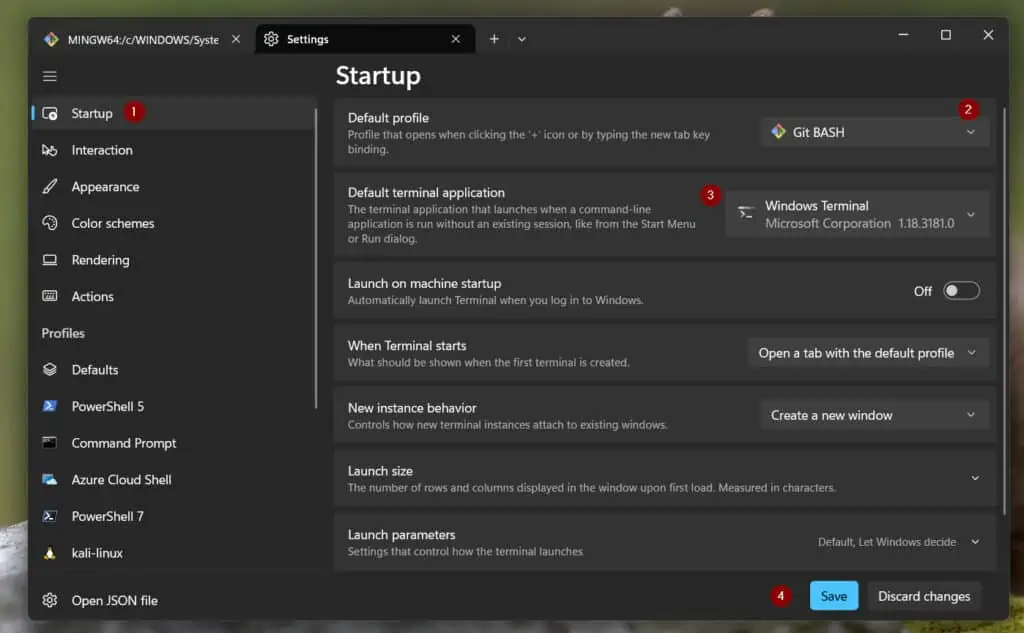Viewport: 1024px width, 633px height.
Task: Click the PowerShell 5 profile icon
Action: 50,406
